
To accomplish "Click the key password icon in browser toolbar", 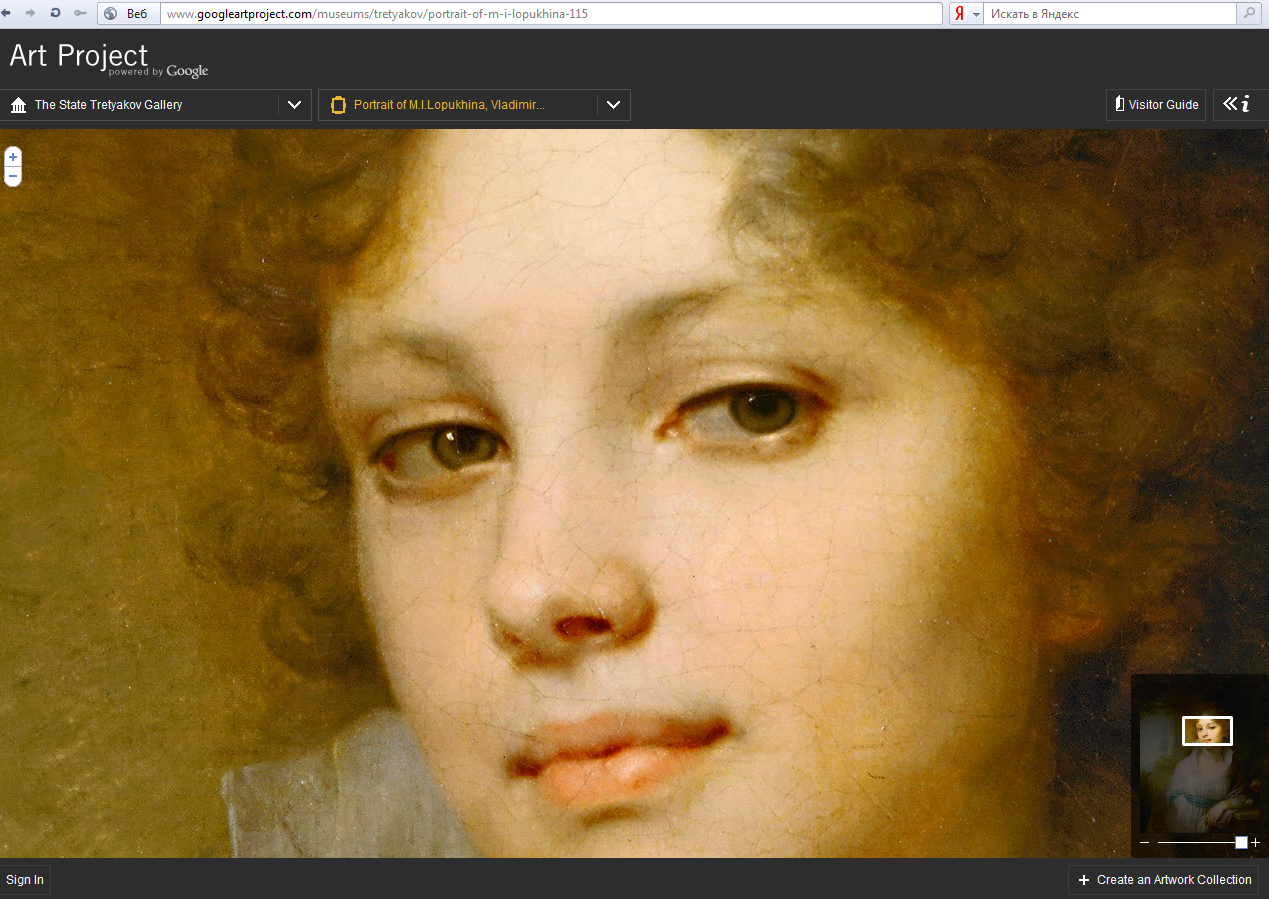I will [80, 13].
